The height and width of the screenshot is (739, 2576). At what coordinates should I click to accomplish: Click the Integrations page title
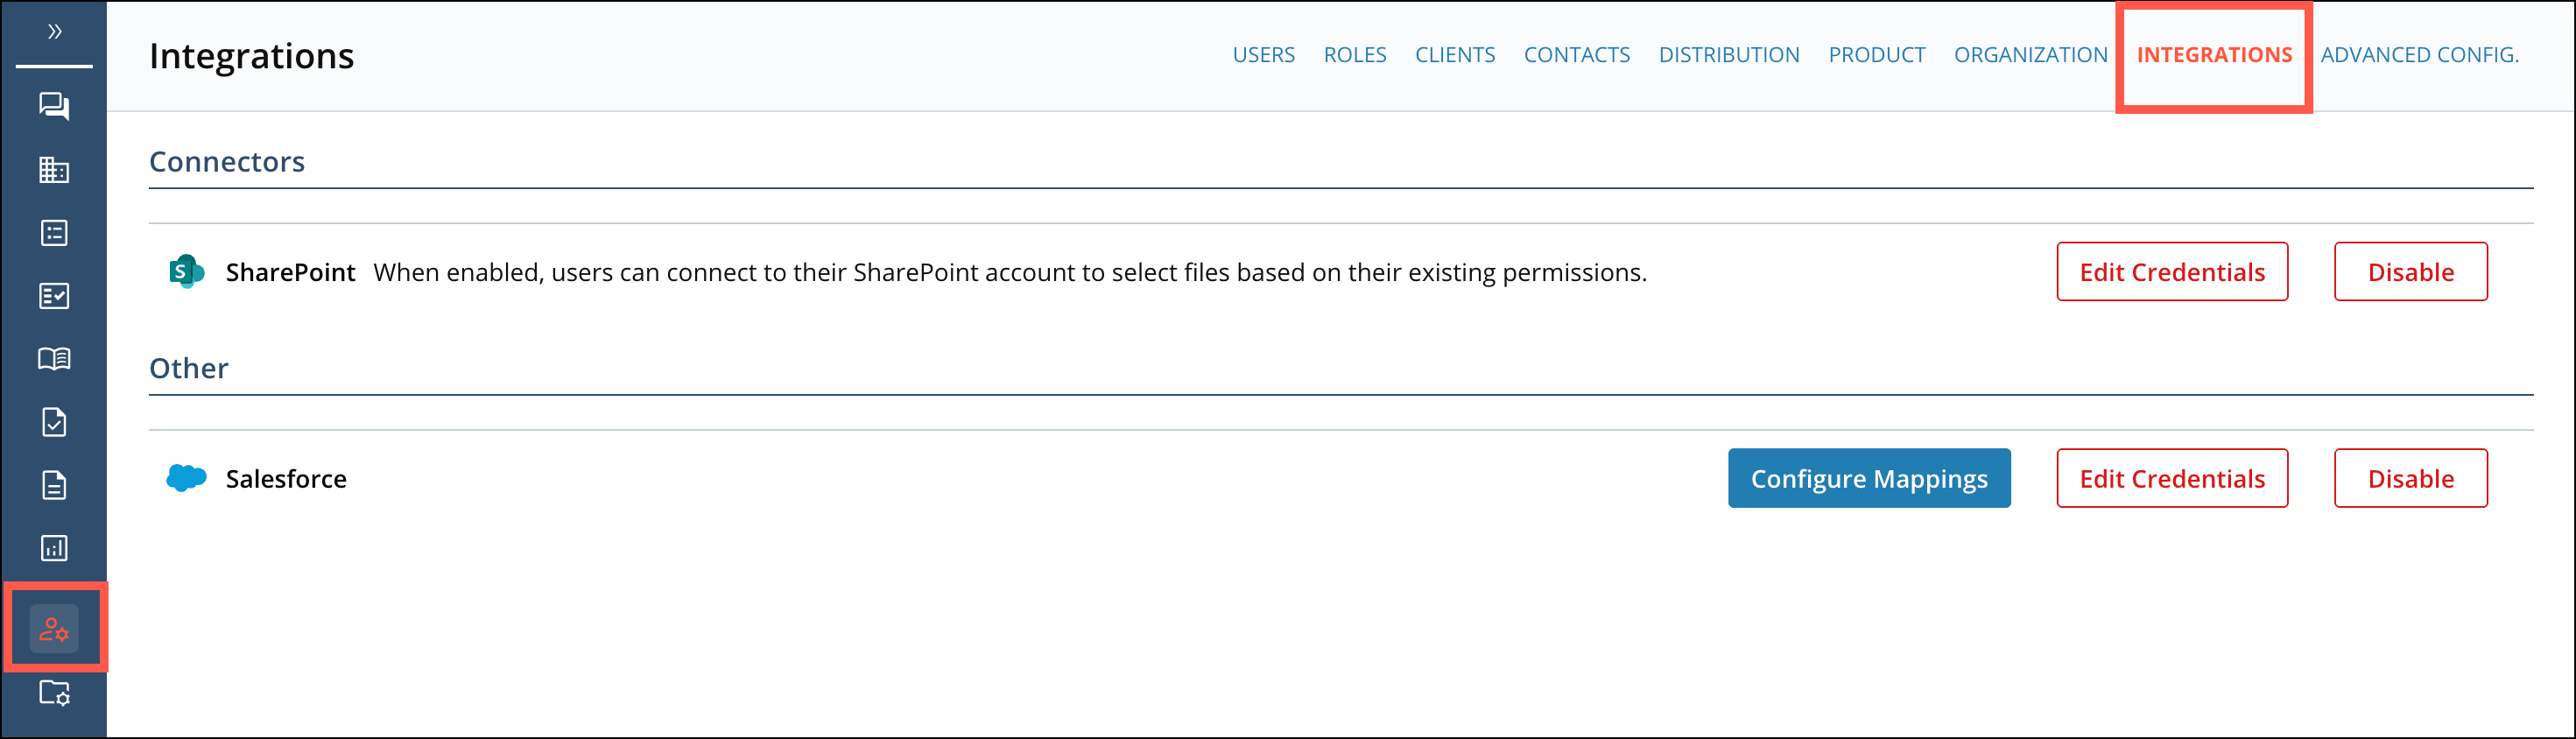251,56
